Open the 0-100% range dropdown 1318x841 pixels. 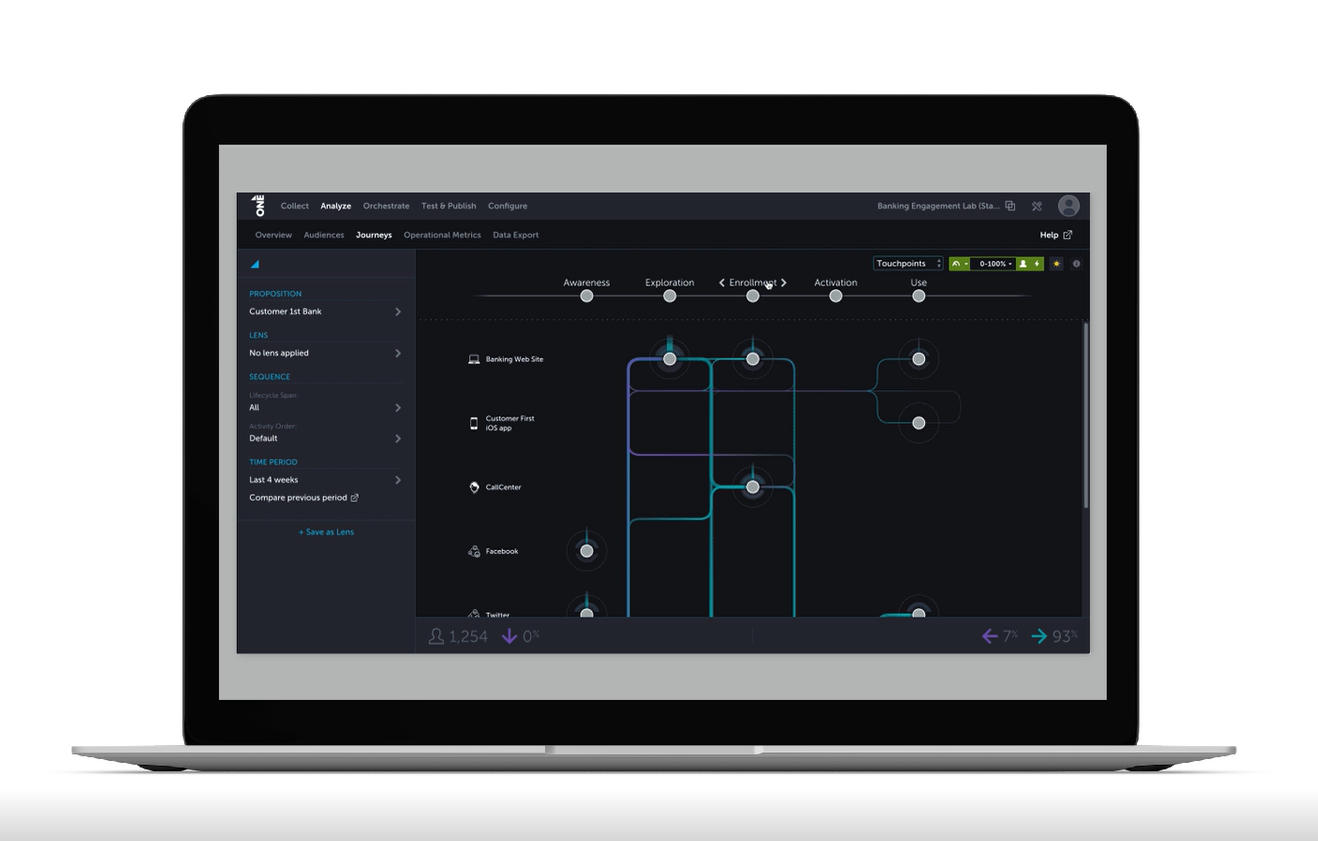pyautogui.click(x=995, y=264)
